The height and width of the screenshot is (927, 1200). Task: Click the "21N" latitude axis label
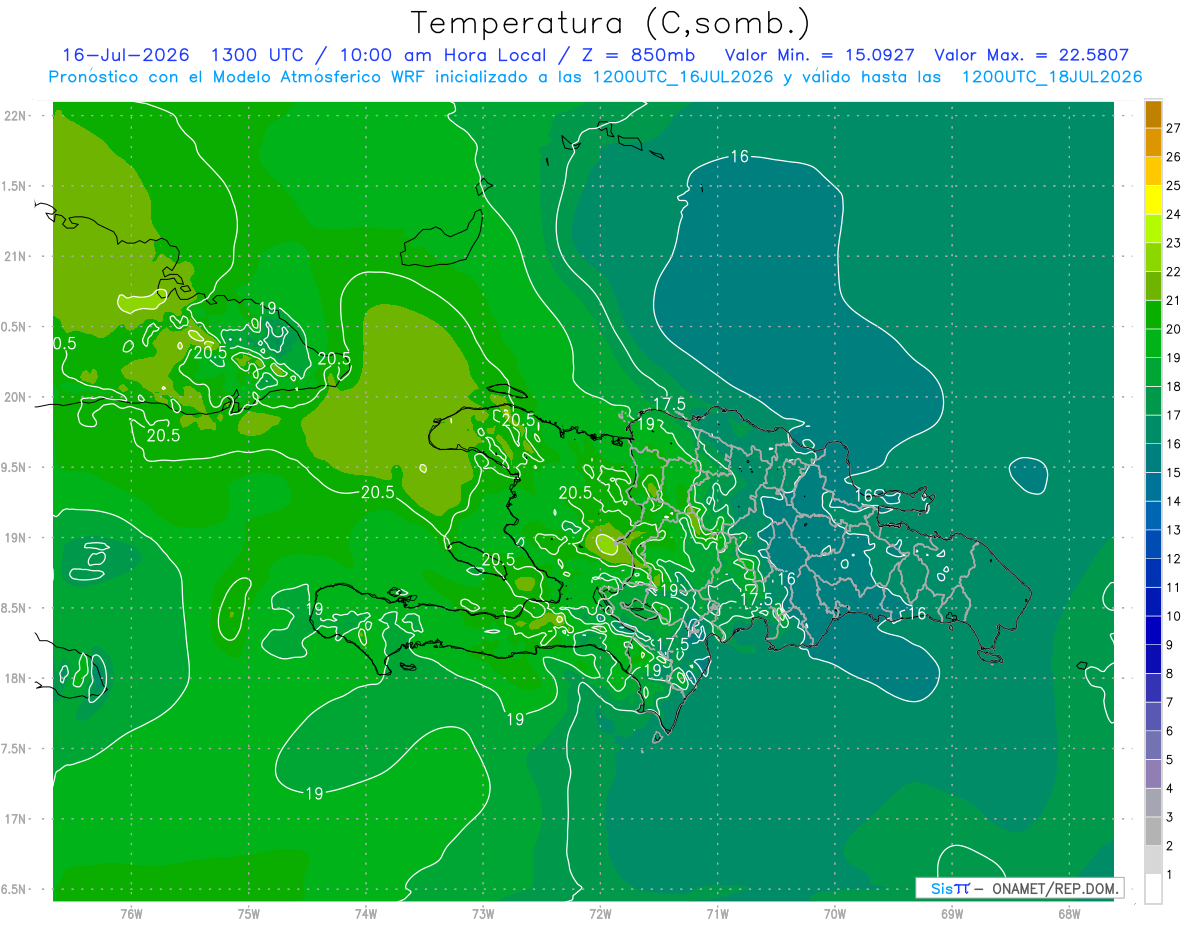tap(15, 257)
